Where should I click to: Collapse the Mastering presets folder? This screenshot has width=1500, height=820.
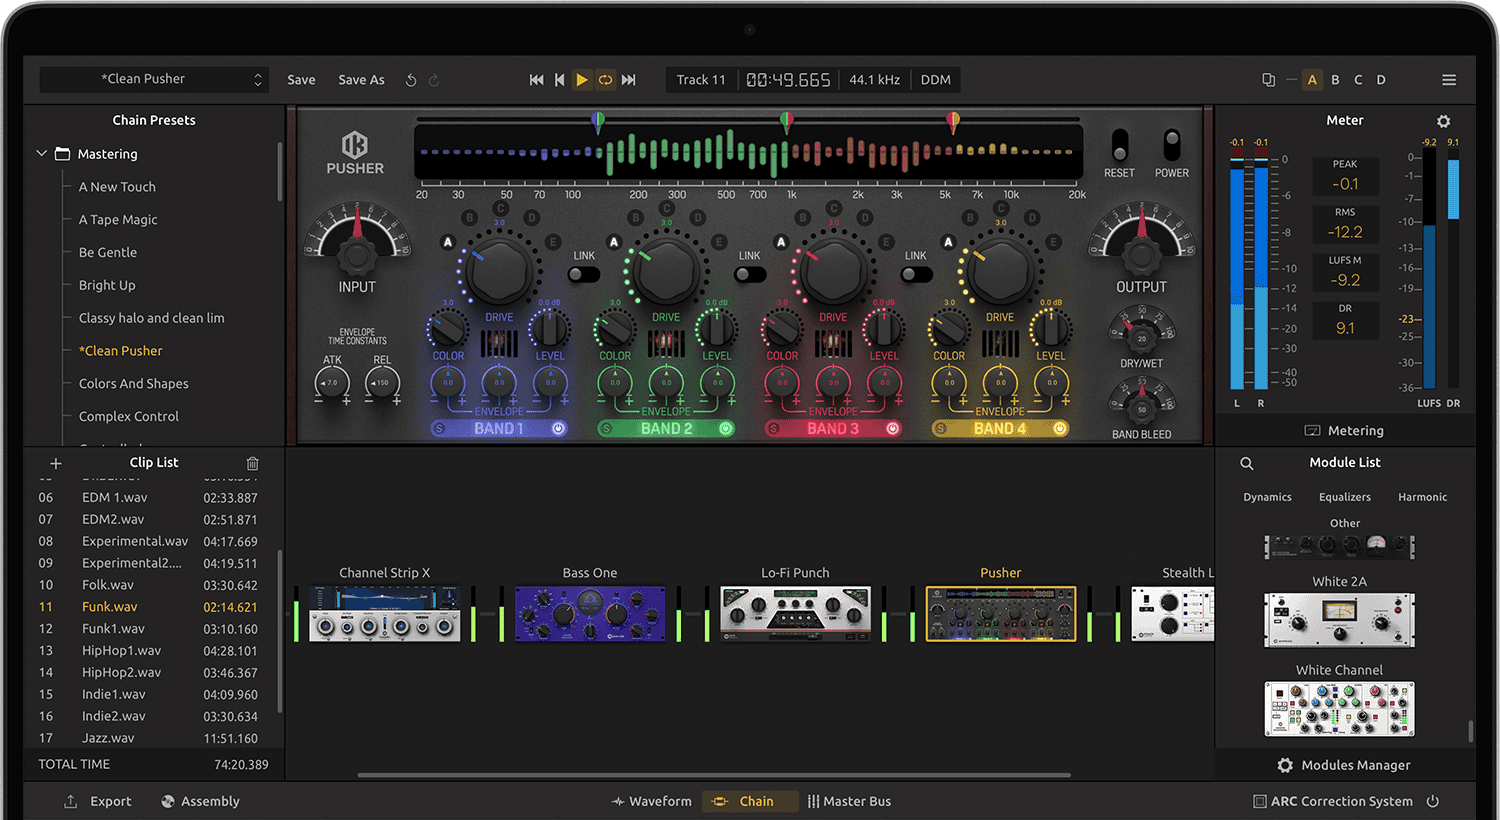point(41,154)
